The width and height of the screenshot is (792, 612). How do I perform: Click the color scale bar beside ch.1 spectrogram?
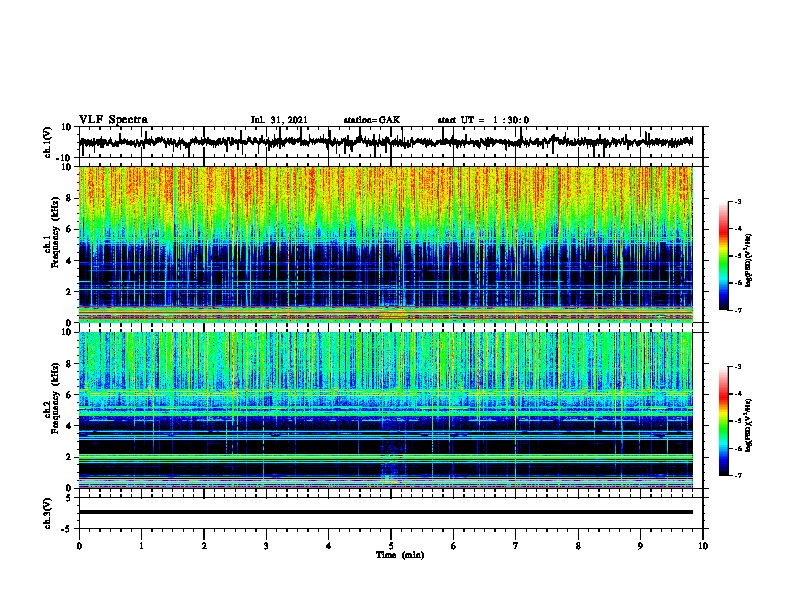coord(723,256)
